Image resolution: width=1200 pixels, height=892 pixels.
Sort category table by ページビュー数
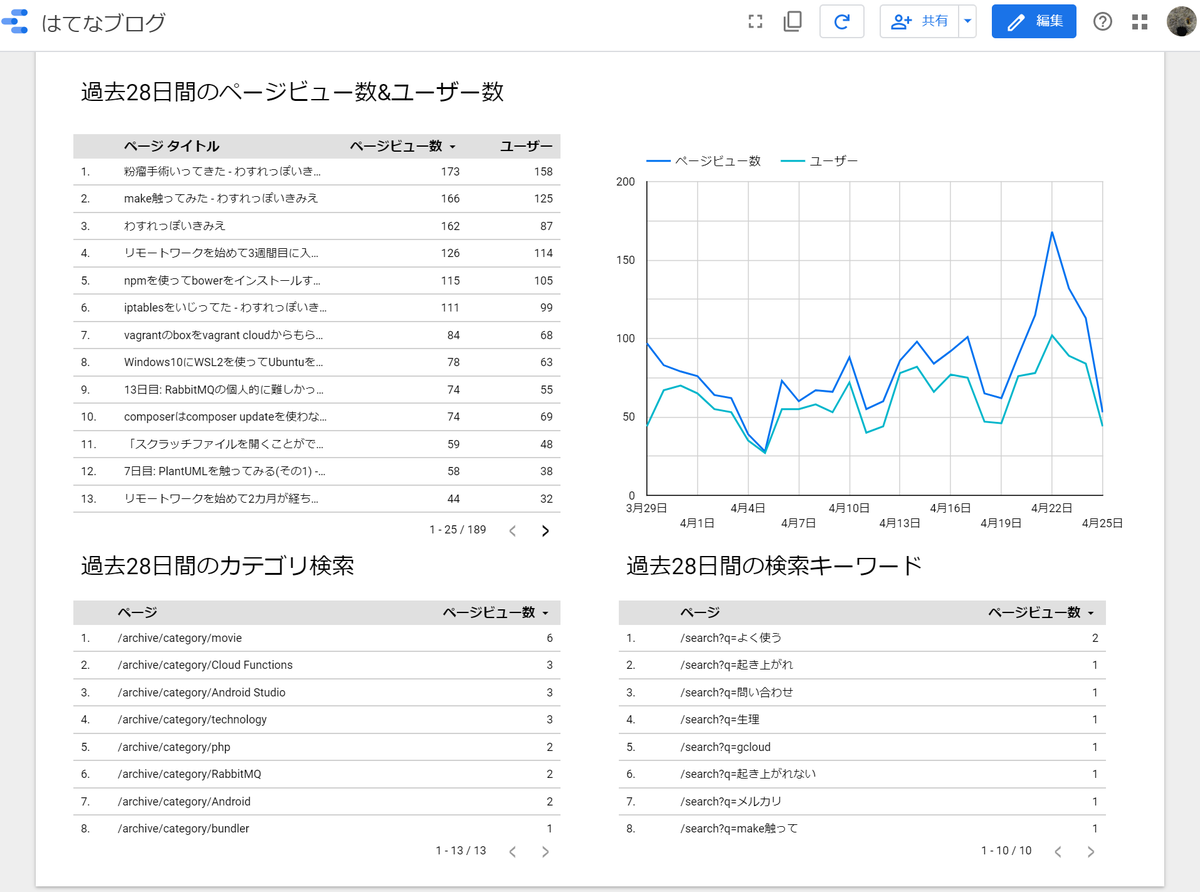pos(496,612)
